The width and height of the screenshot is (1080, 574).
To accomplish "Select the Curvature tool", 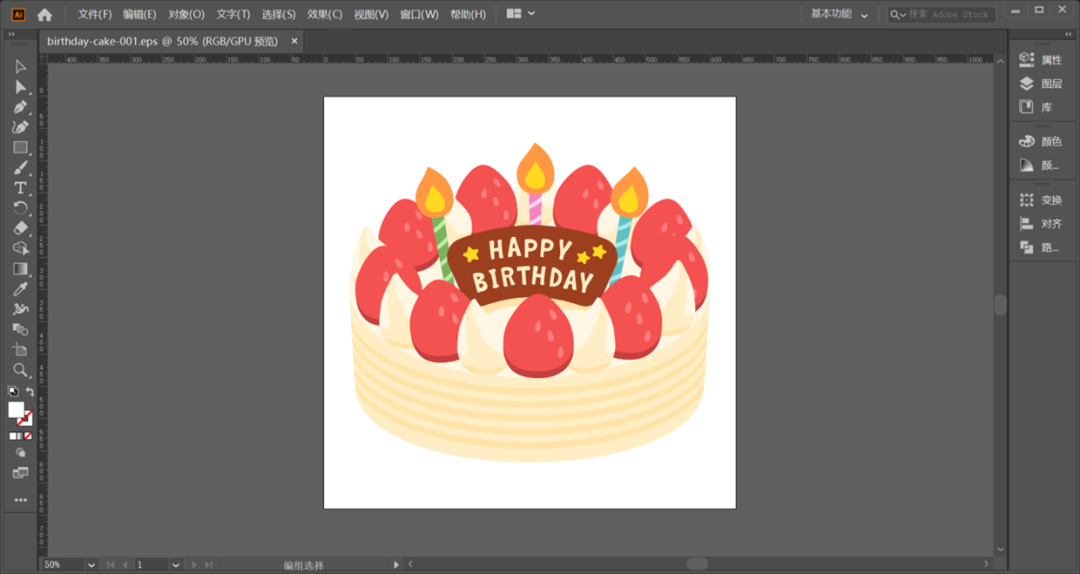I will pos(20,127).
